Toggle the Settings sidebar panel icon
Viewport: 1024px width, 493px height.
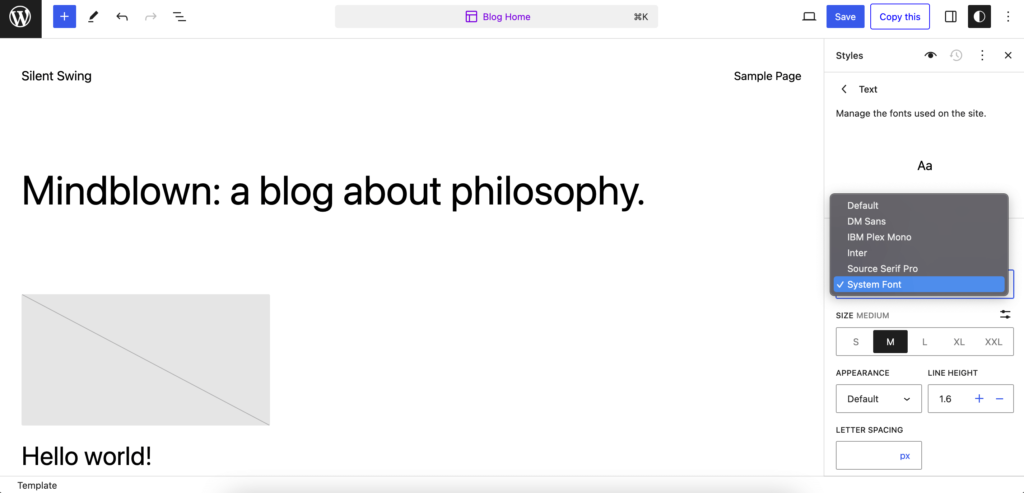pyautogui.click(x=950, y=17)
